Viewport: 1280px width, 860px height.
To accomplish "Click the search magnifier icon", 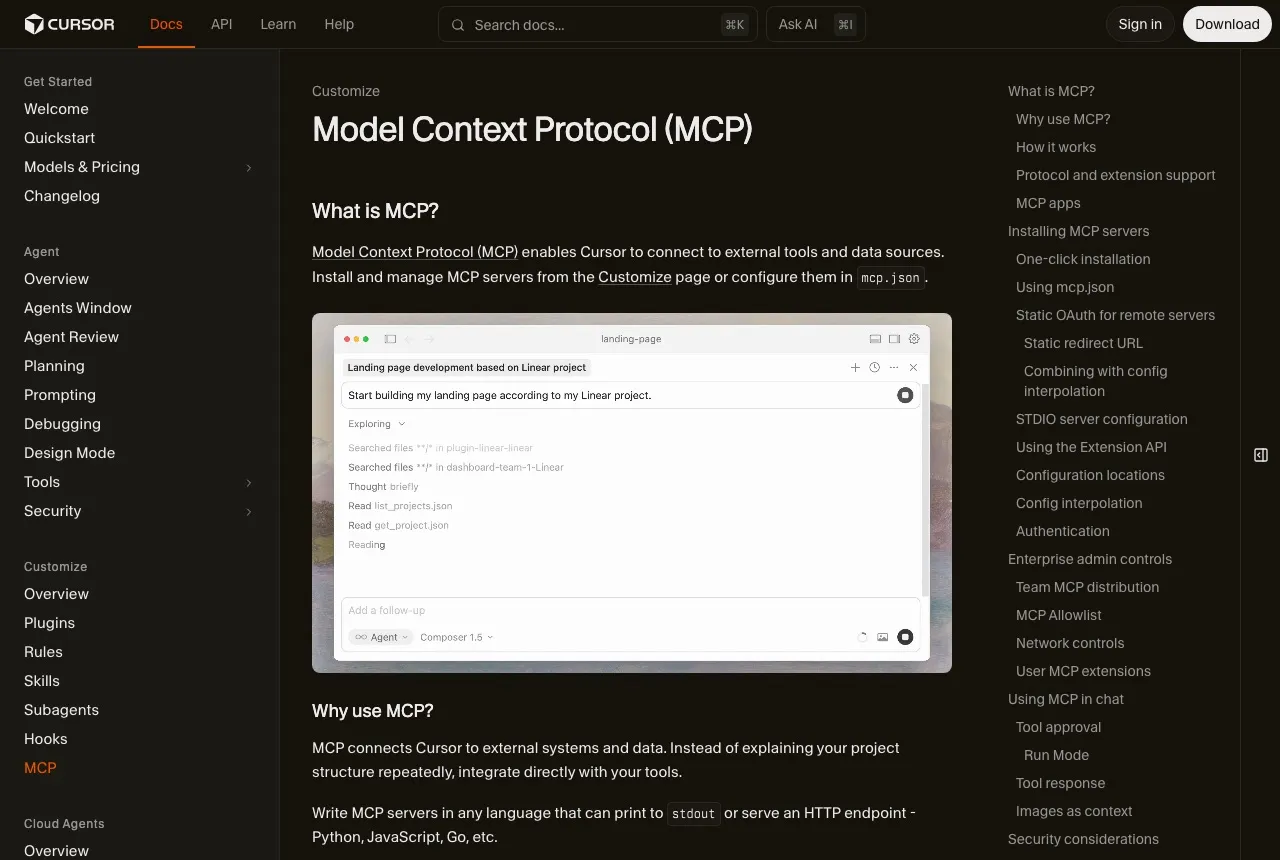I will pyautogui.click(x=458, y=25).
